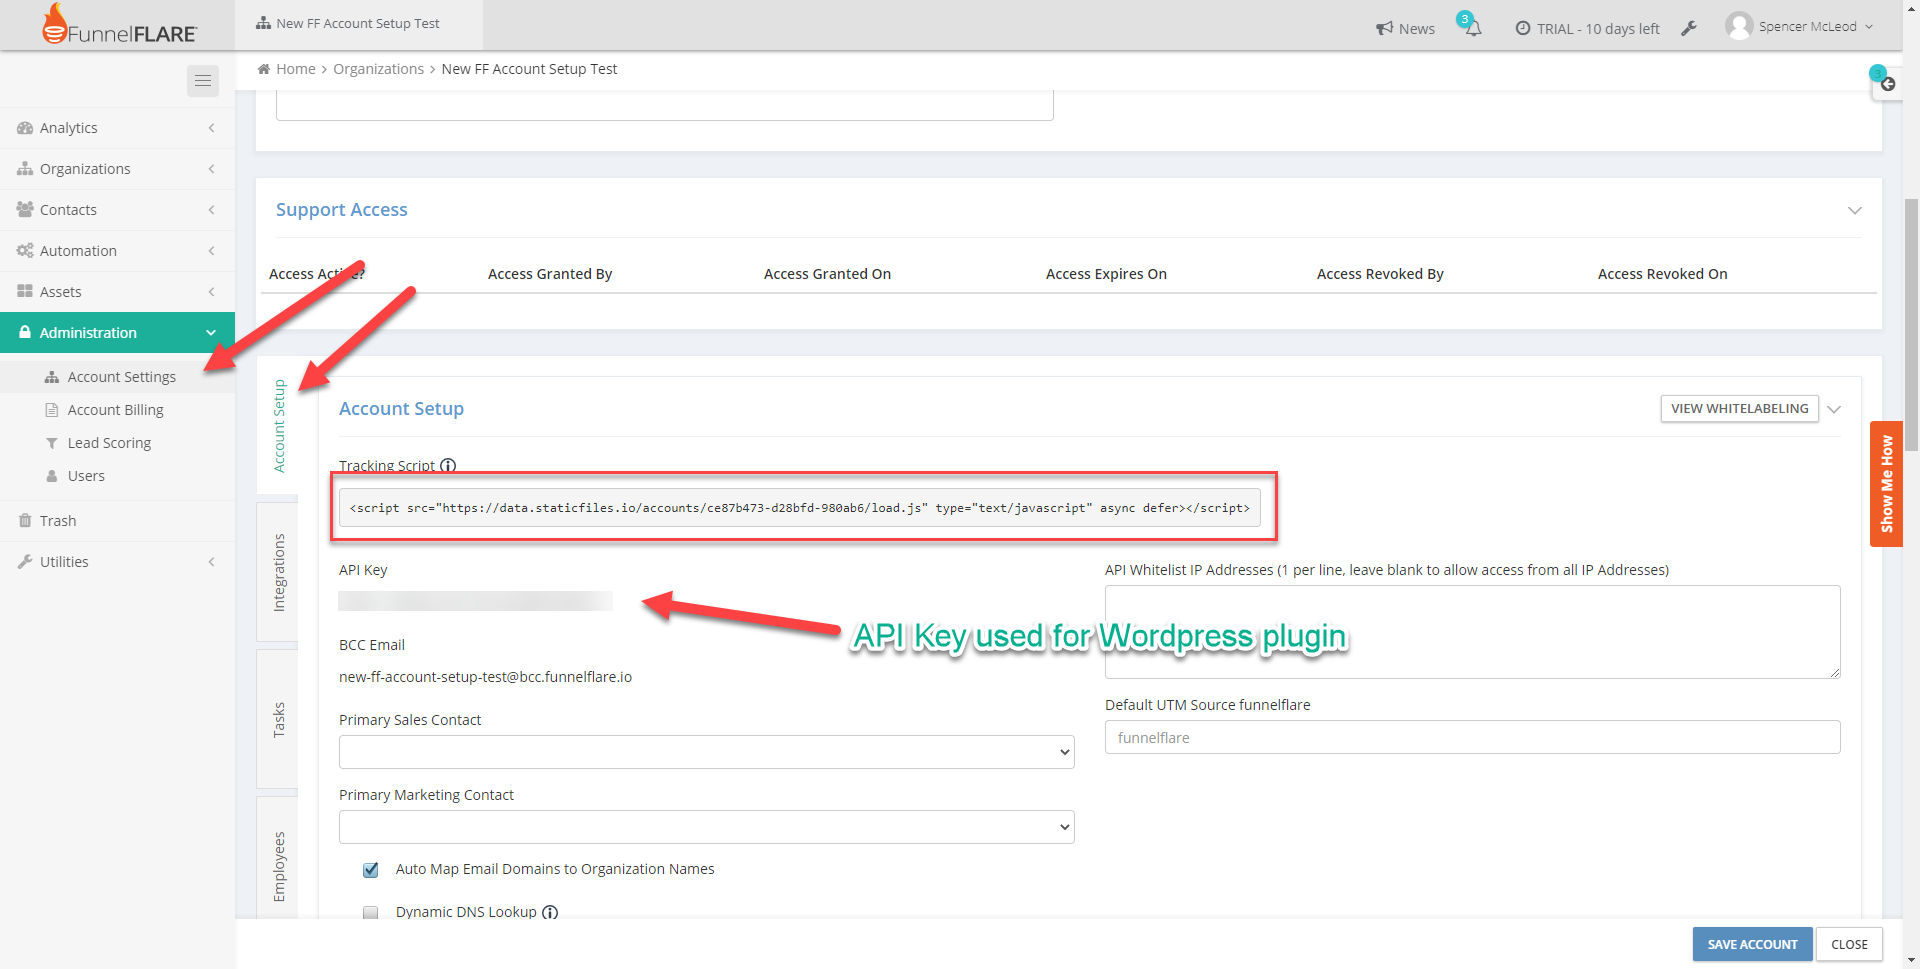
Task: Click the Lead Scoring funnel icon
Action: coord(52,443)
